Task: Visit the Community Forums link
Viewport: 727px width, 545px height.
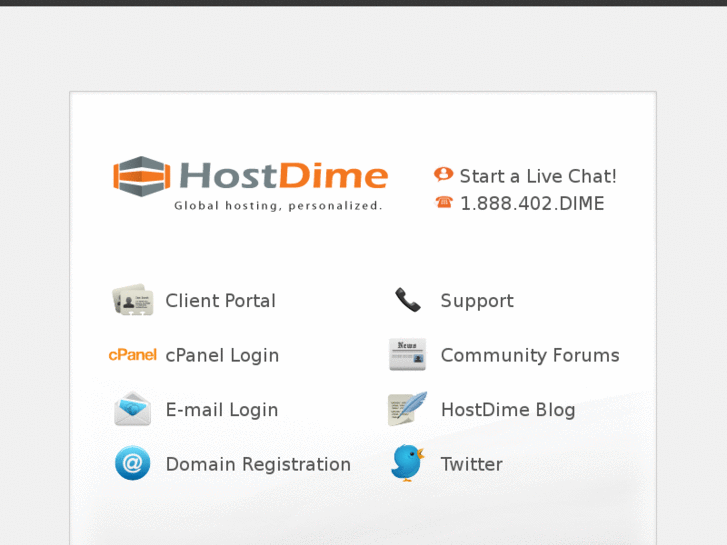Action: click(530, 355)
